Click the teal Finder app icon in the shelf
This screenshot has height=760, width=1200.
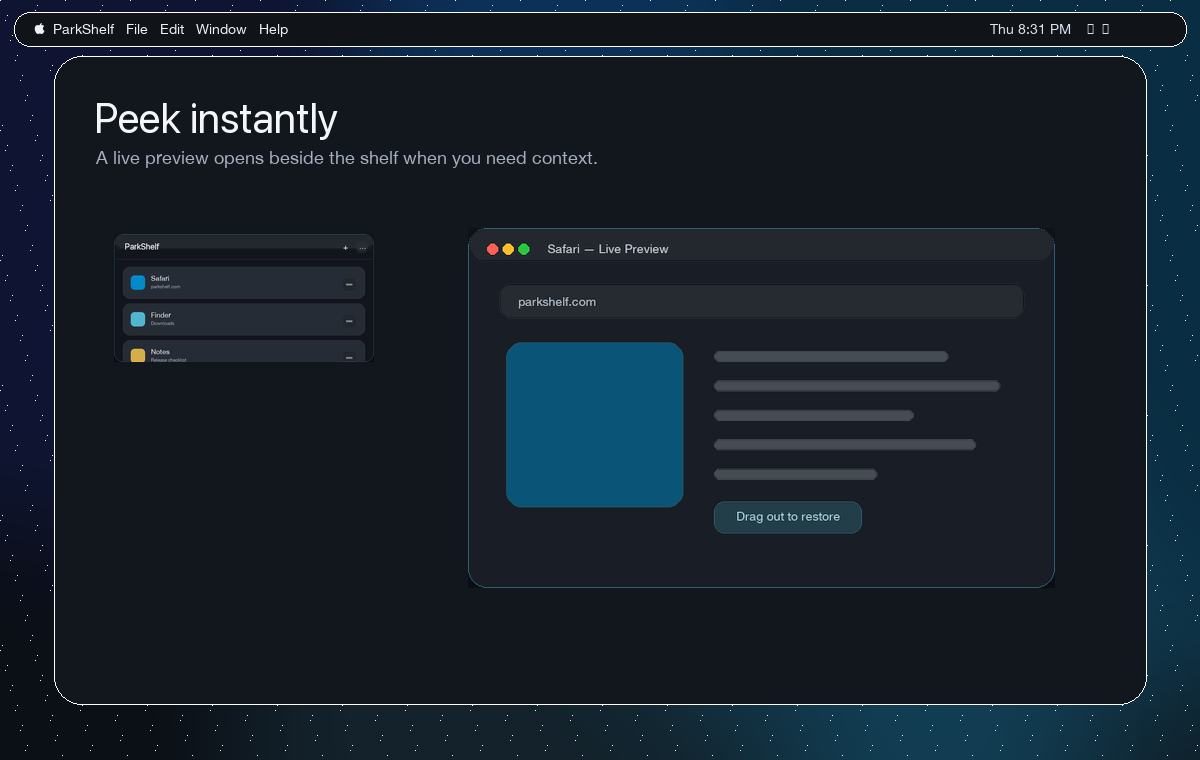(x=138, y=319)
